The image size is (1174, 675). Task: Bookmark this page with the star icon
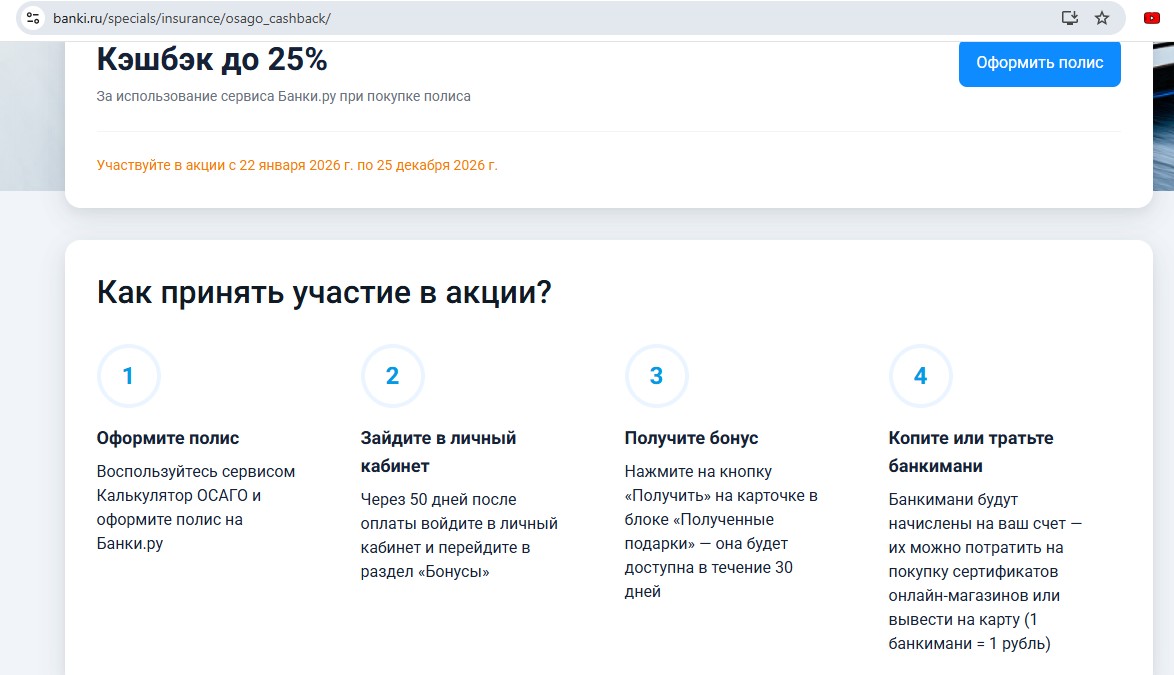[x=1102, y=18]
